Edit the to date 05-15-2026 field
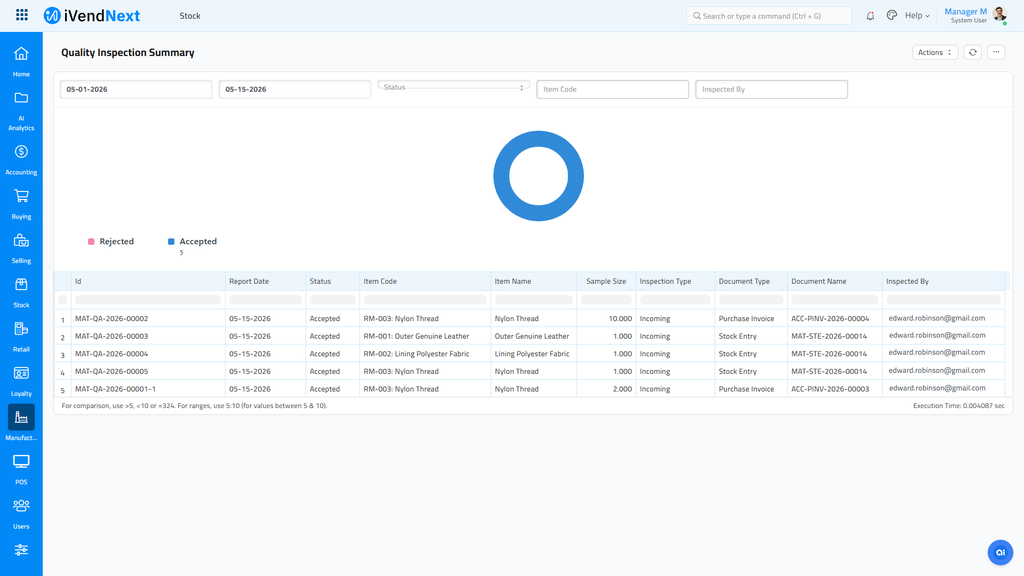Screen dimensions: 1024x576 click(295, 89)
